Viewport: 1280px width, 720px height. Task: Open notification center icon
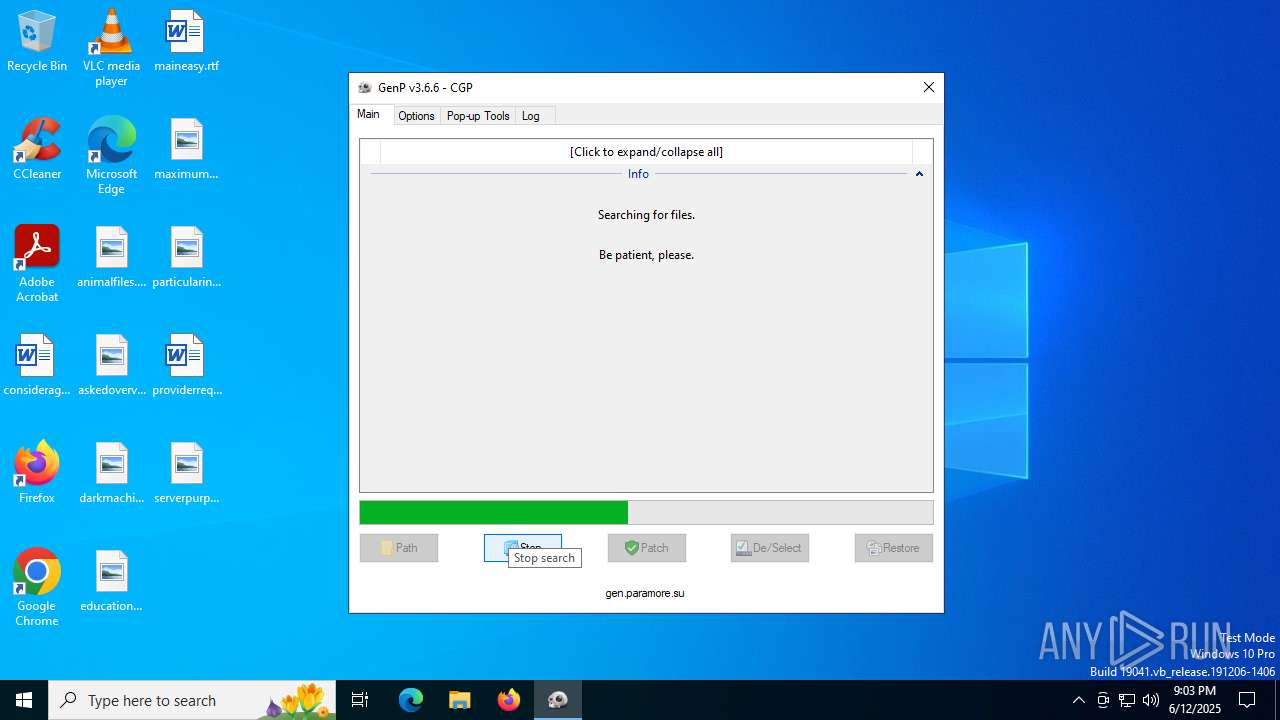tap(1247, 700)
